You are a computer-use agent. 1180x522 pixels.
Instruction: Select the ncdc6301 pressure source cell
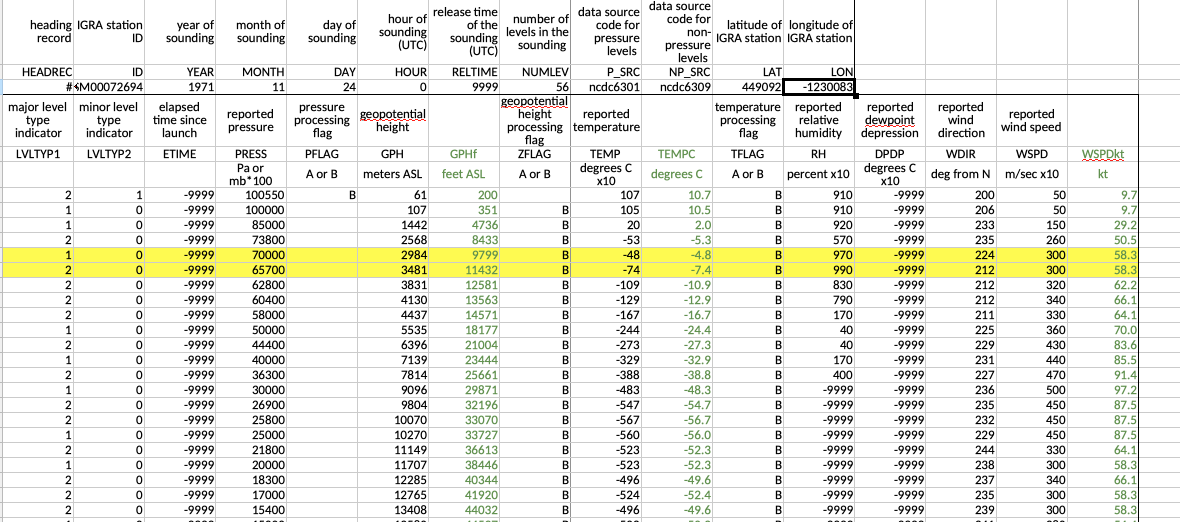click(607, 86)
